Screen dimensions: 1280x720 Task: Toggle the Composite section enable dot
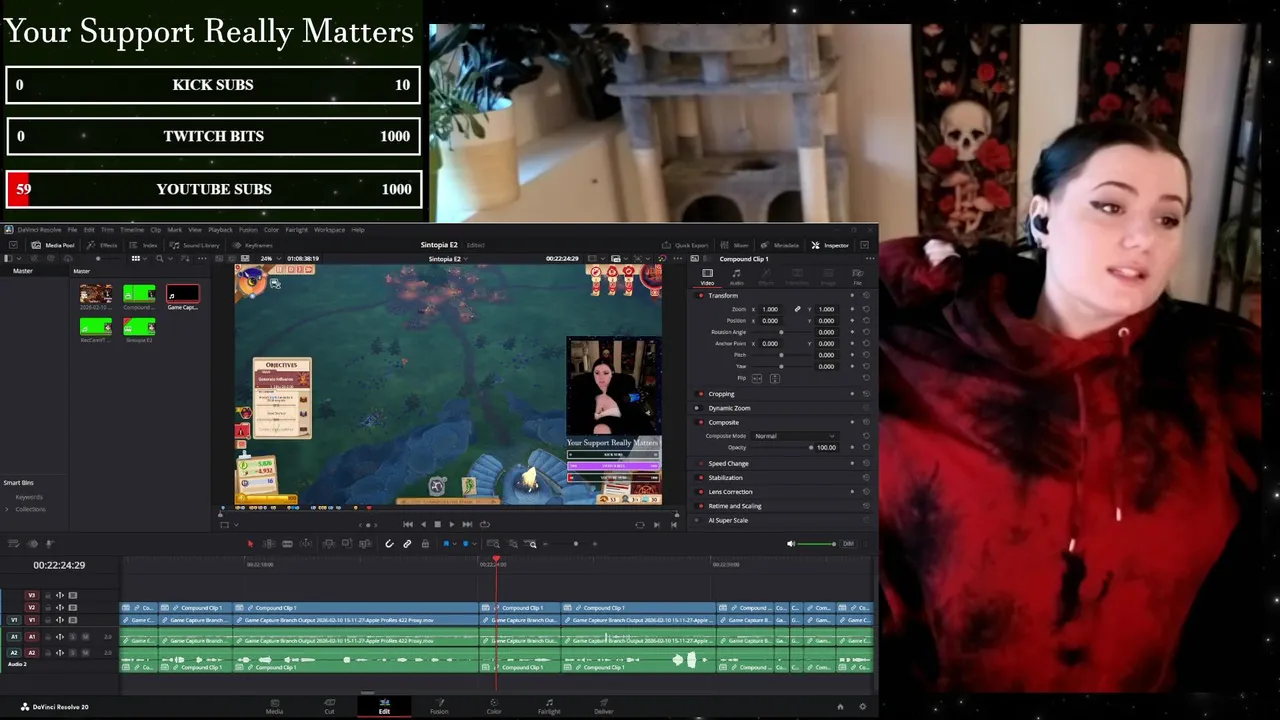[700, 422]
